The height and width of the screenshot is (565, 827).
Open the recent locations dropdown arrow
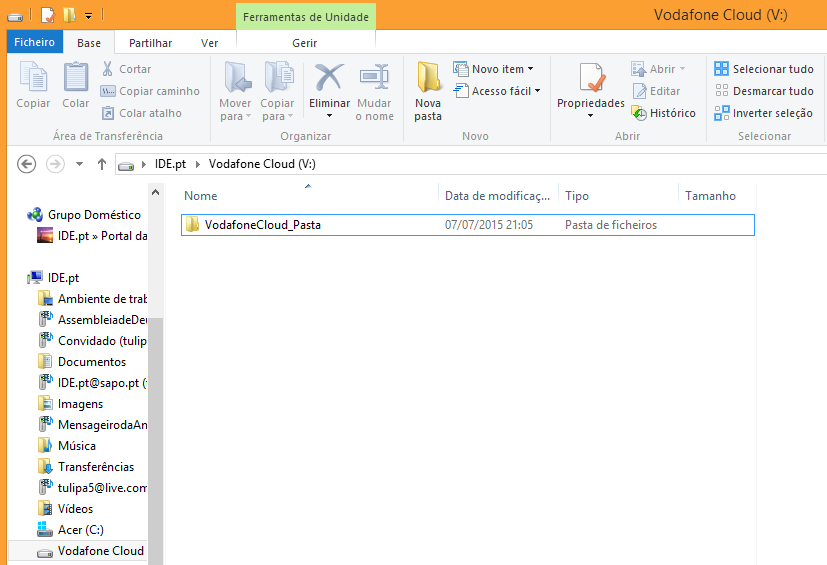(x=79, y=164)
